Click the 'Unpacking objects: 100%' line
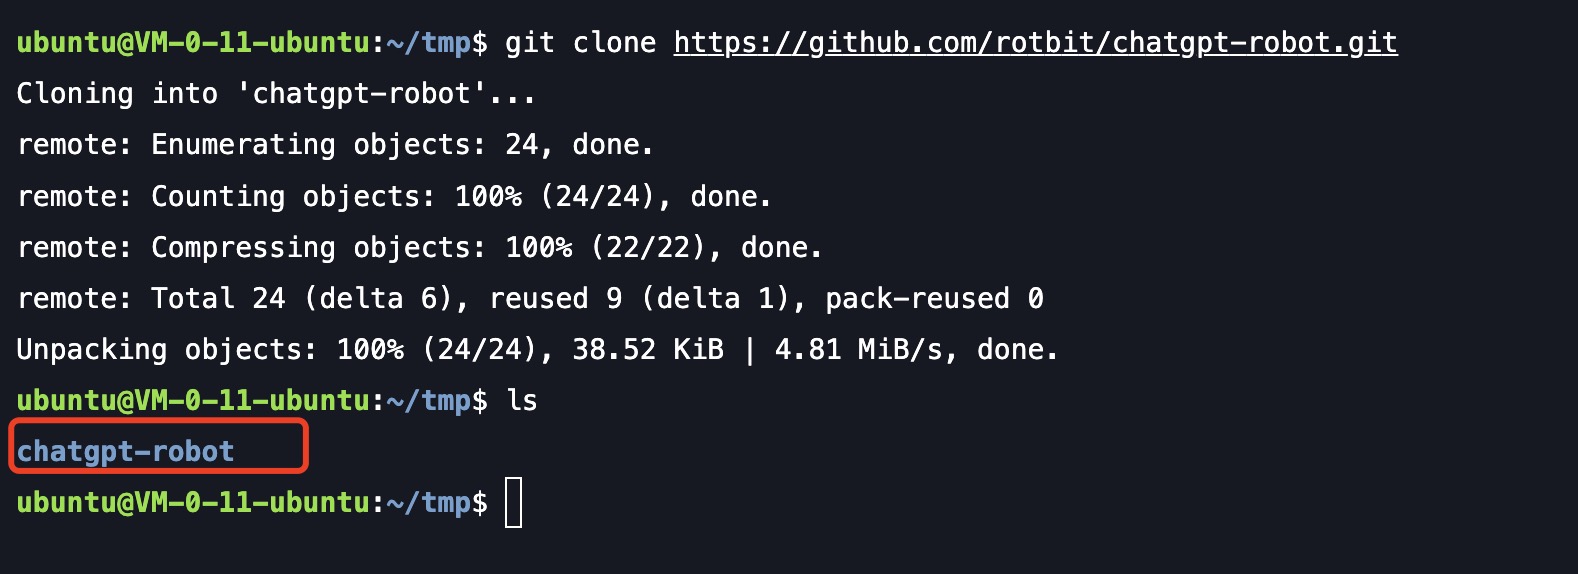This screenshot has height=574, width=1578. [x=537, y=349]
